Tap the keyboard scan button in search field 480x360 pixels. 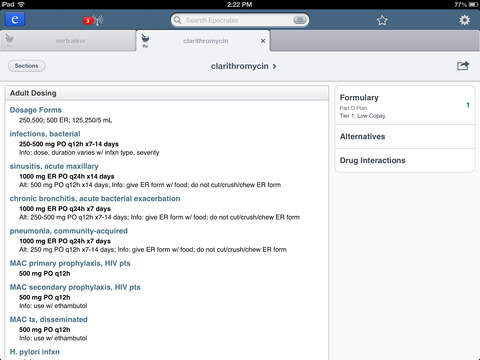(x=300, y=20)
